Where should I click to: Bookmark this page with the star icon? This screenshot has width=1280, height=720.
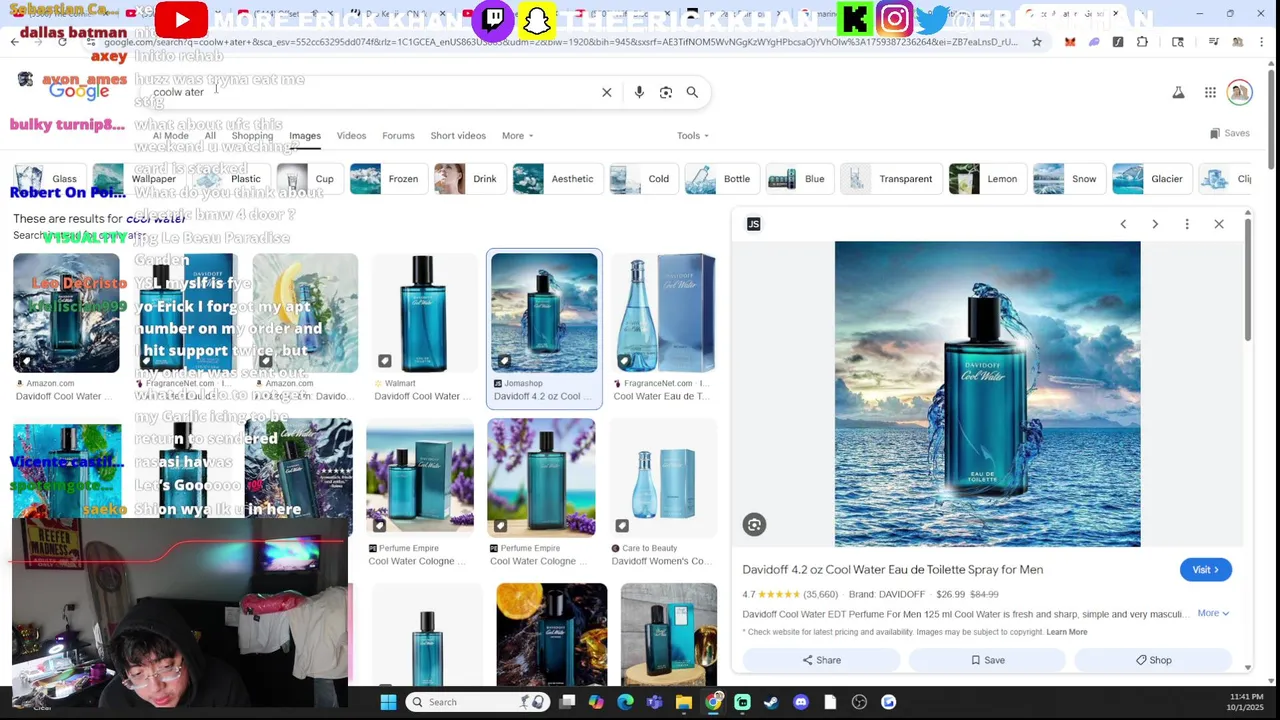[1037, 42]
